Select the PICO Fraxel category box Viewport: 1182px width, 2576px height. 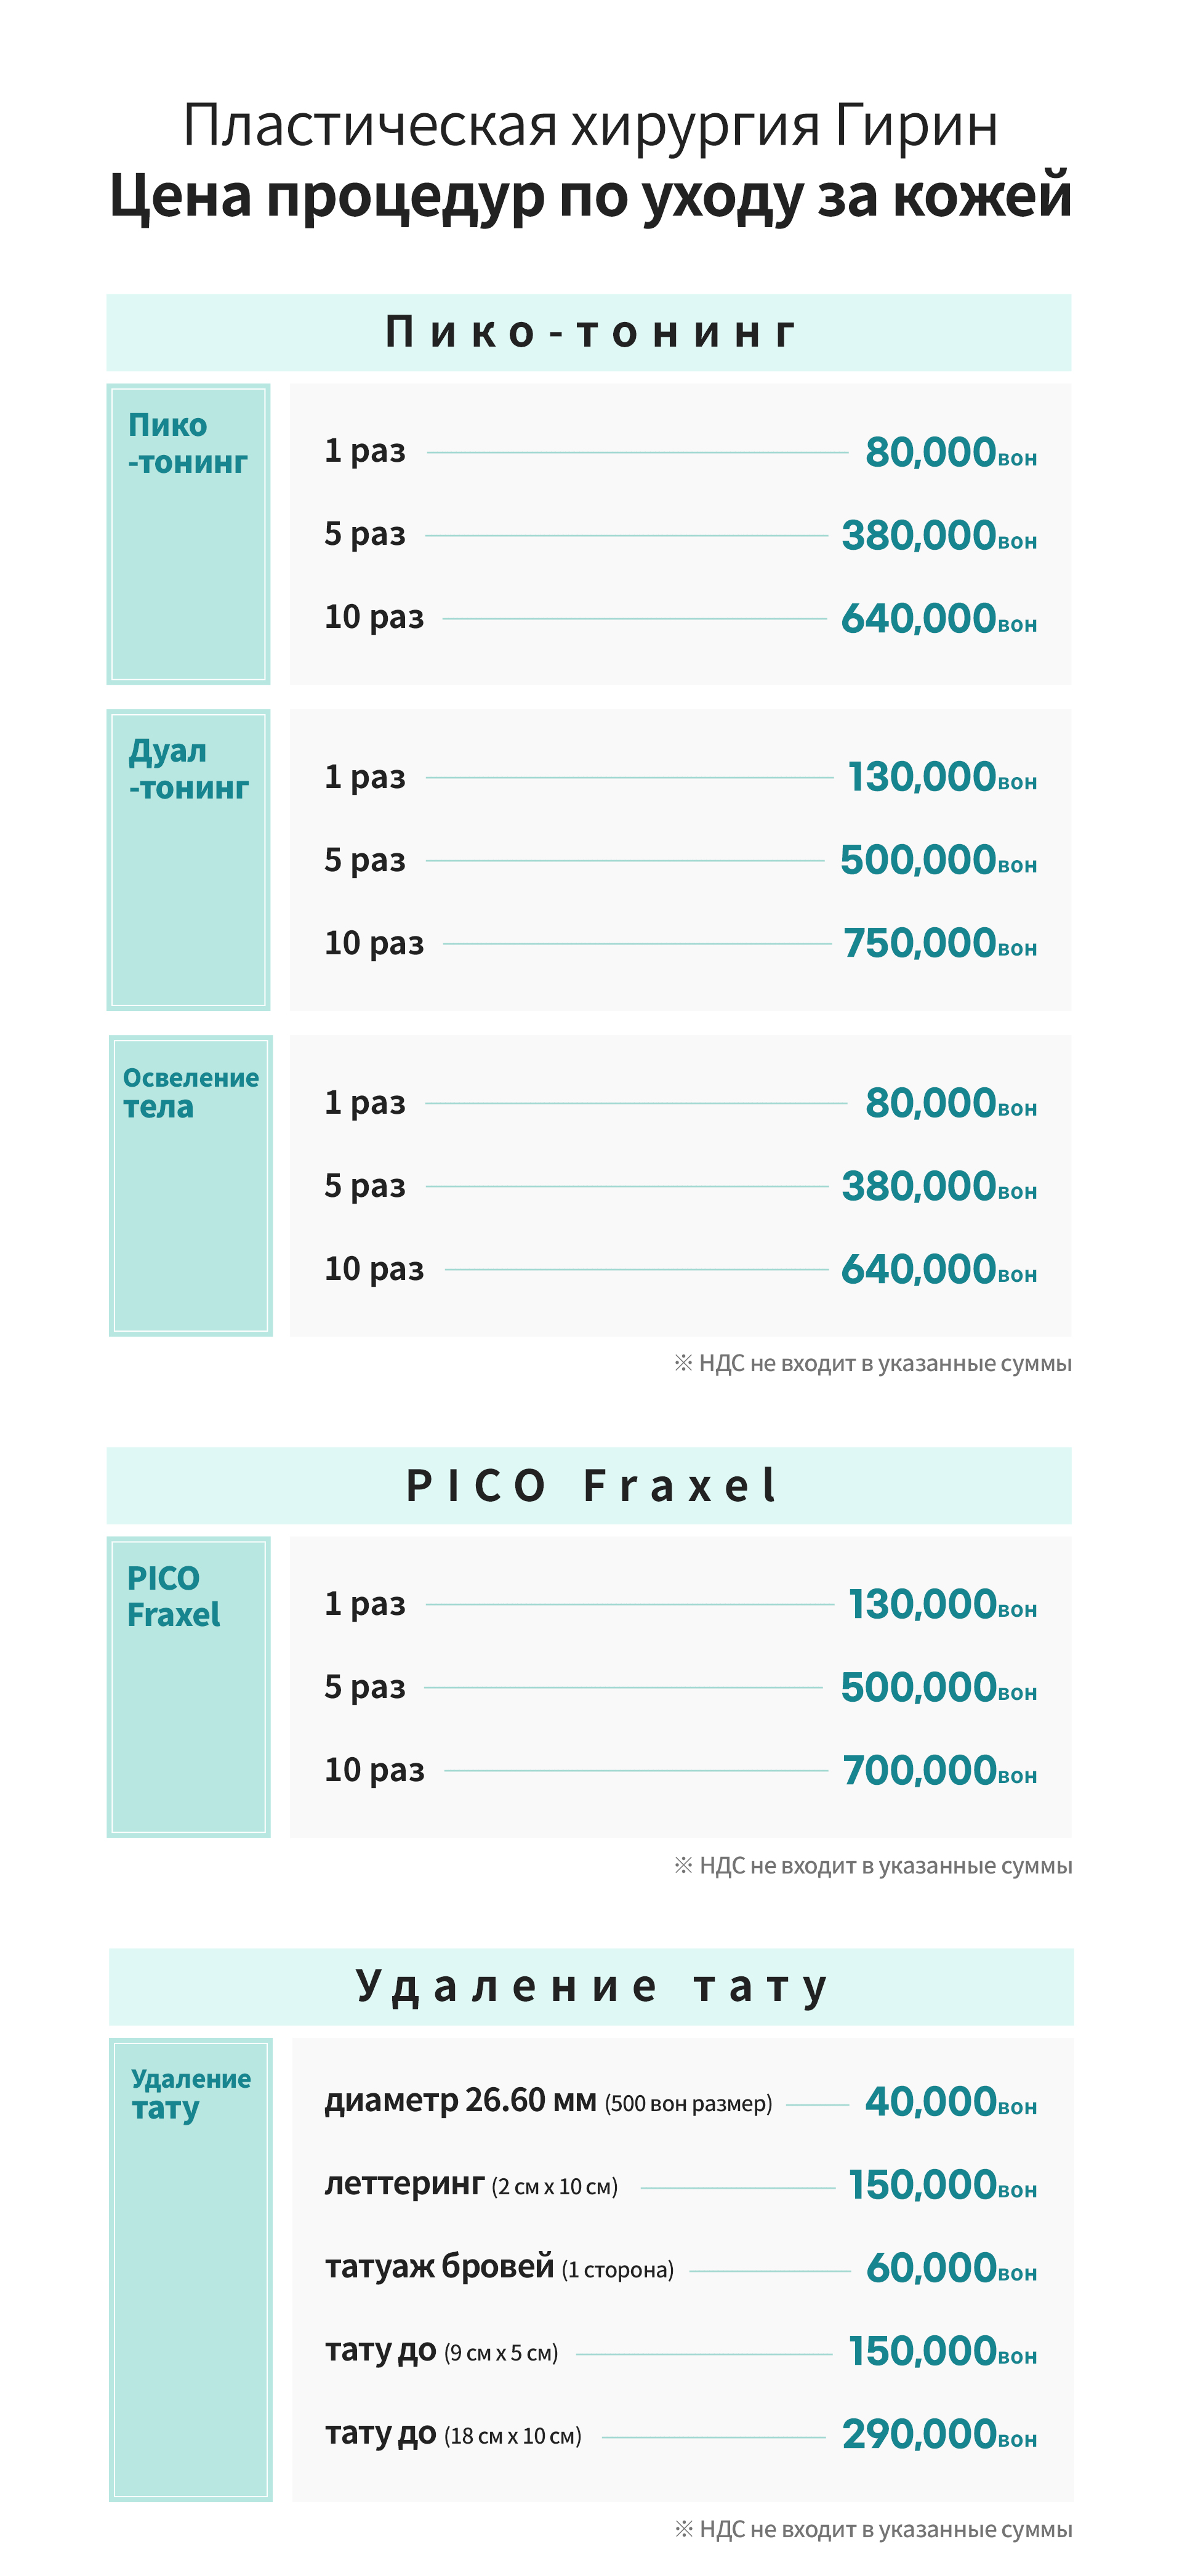tap(188, 1687)
